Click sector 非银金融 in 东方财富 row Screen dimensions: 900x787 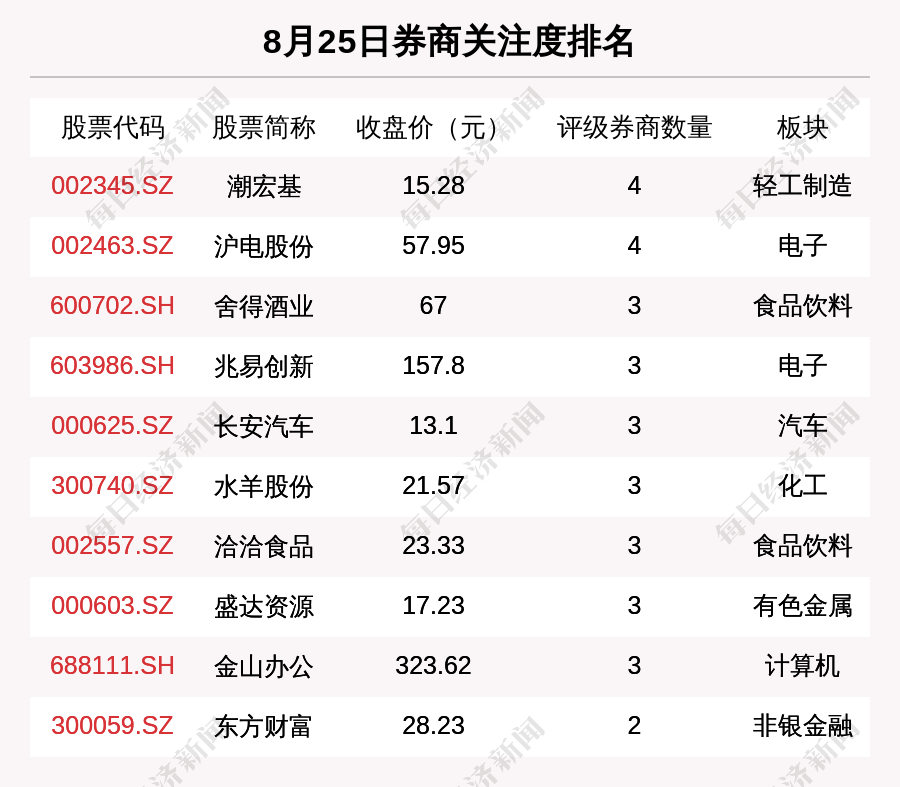point(802,726)
